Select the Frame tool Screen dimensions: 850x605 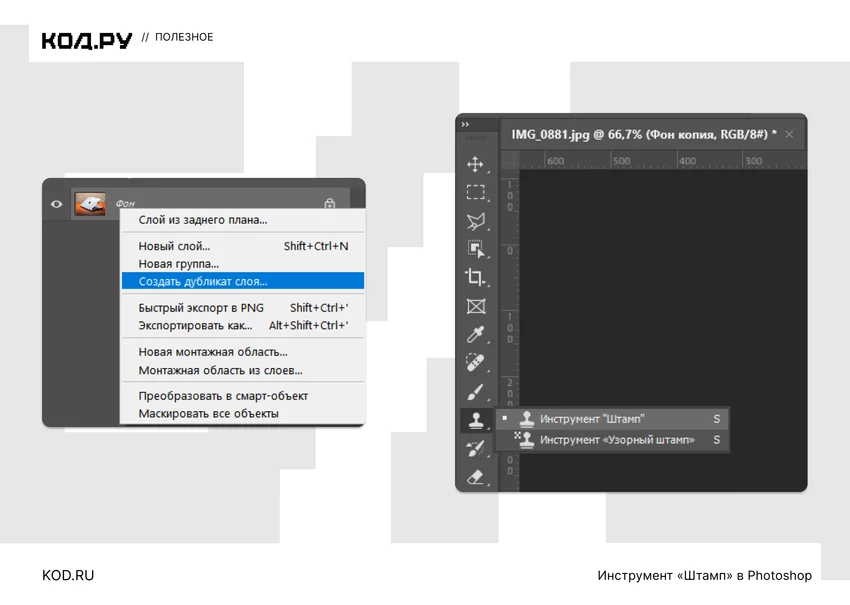pyautogui.click(x=475, y=306)
